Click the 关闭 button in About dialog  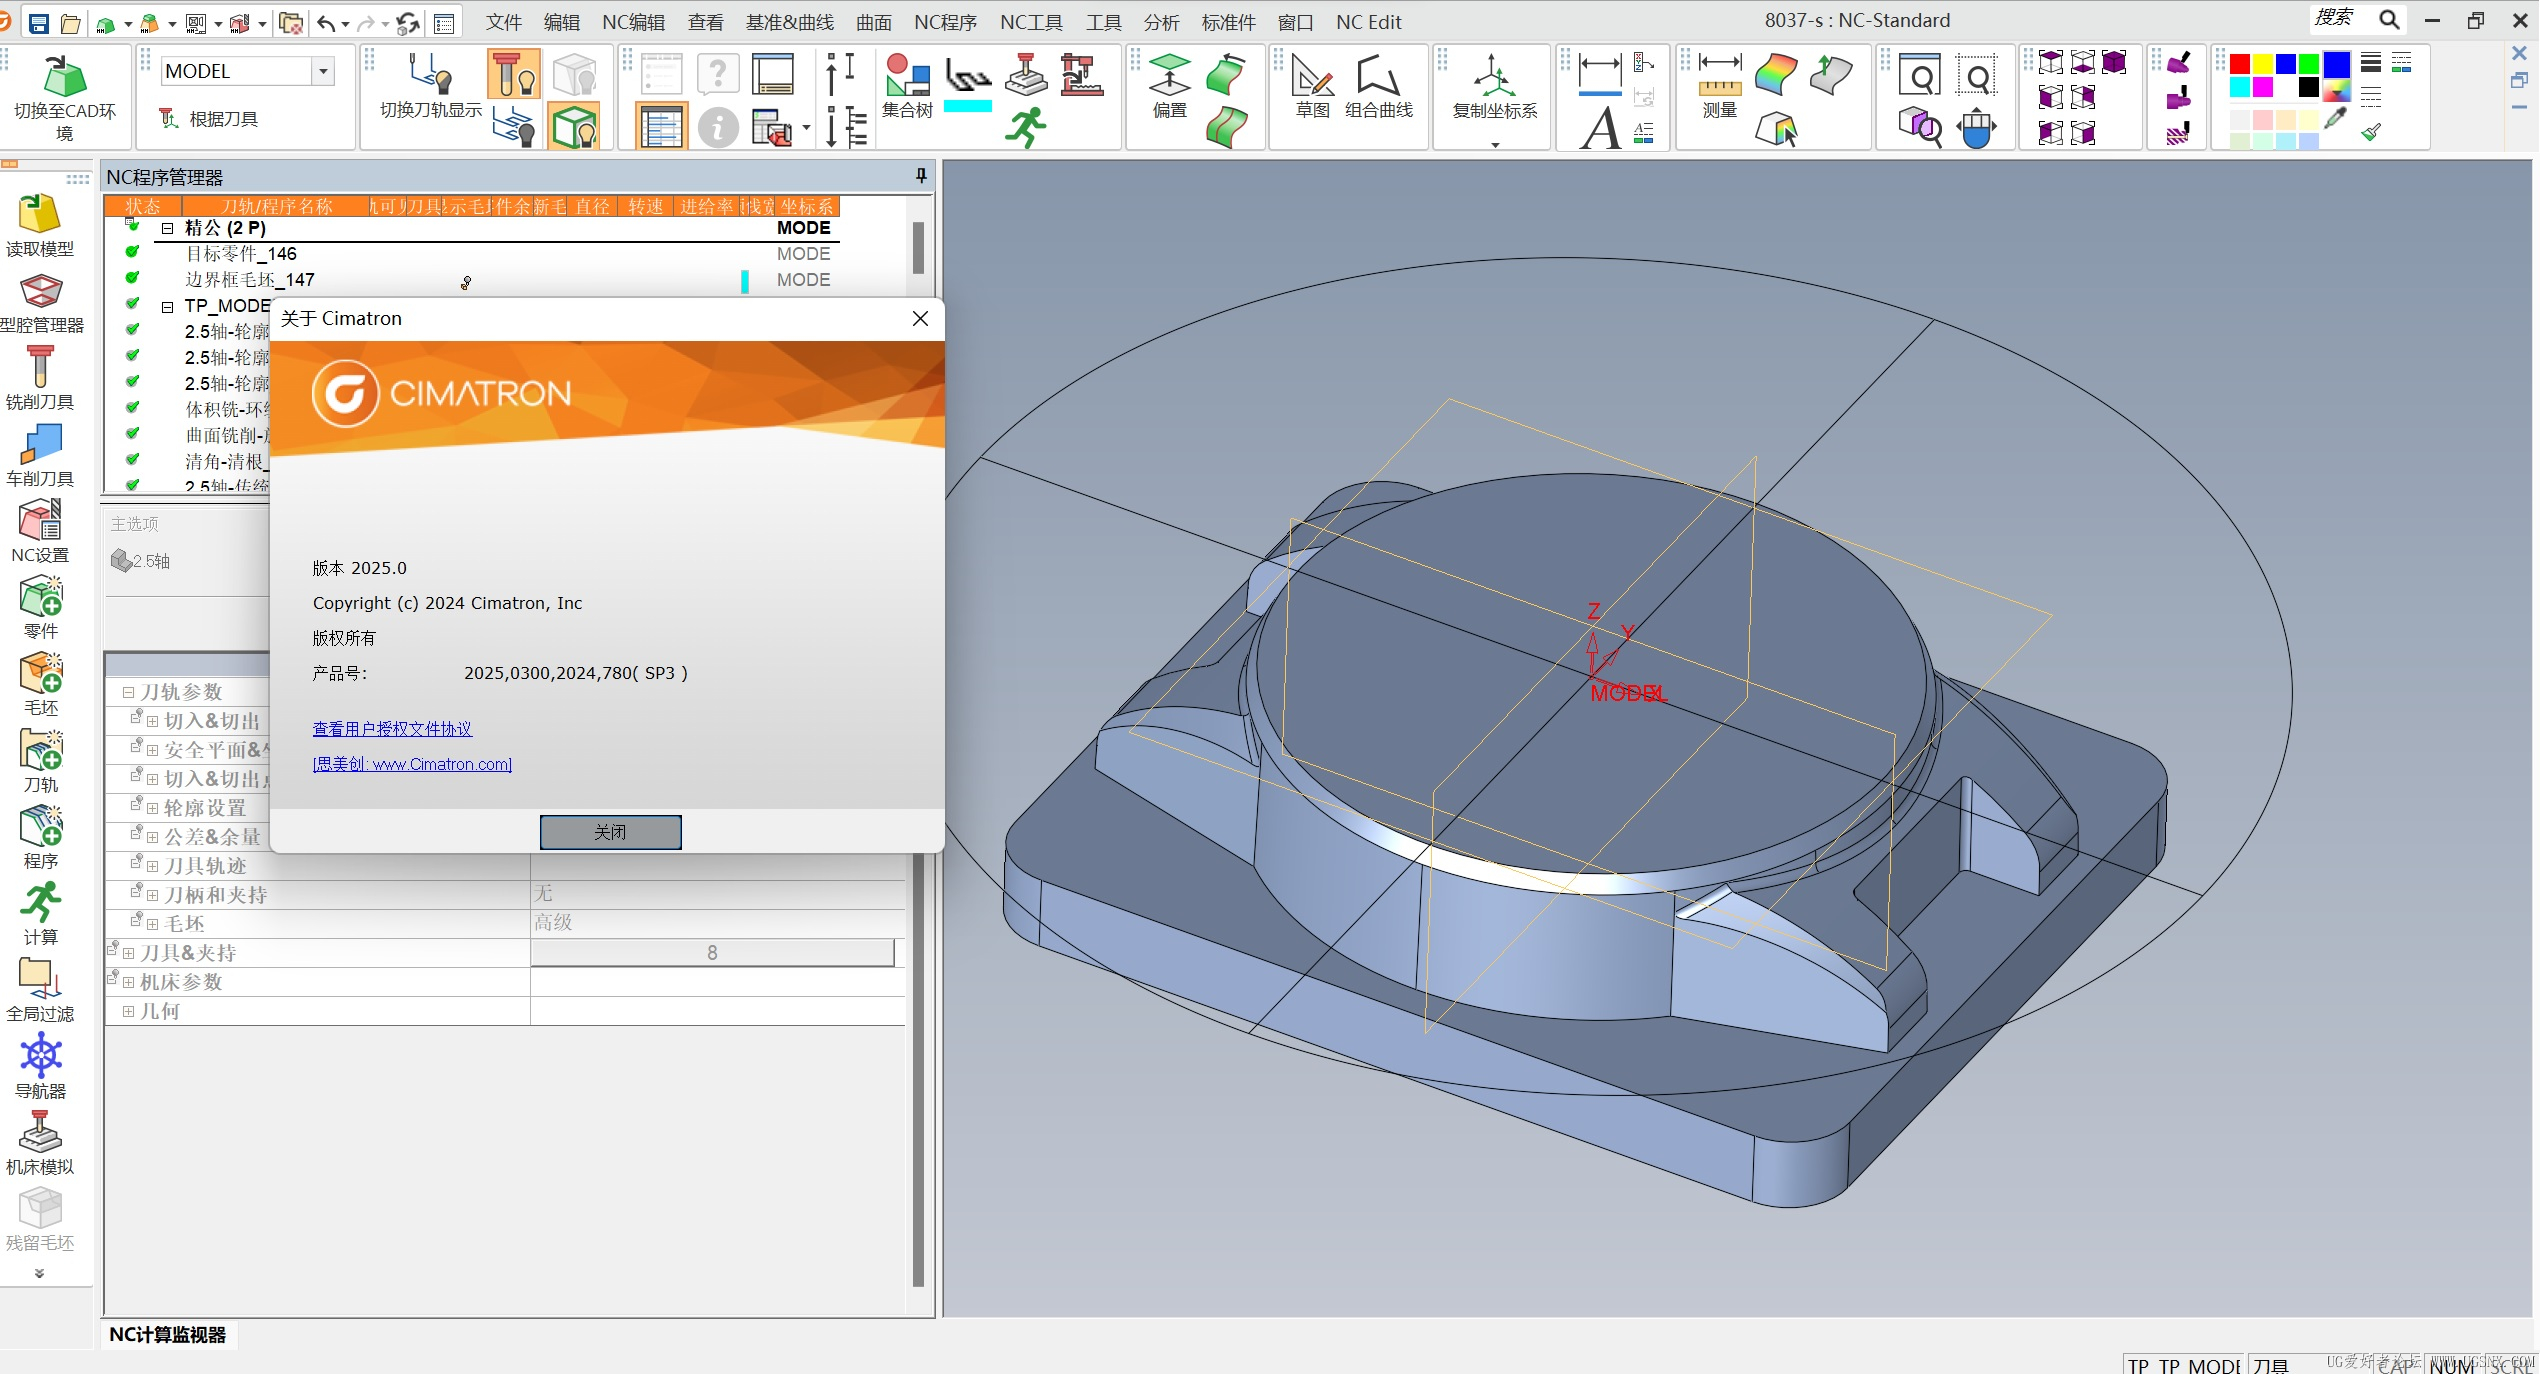pyautogui.click(x=610, y=832)
